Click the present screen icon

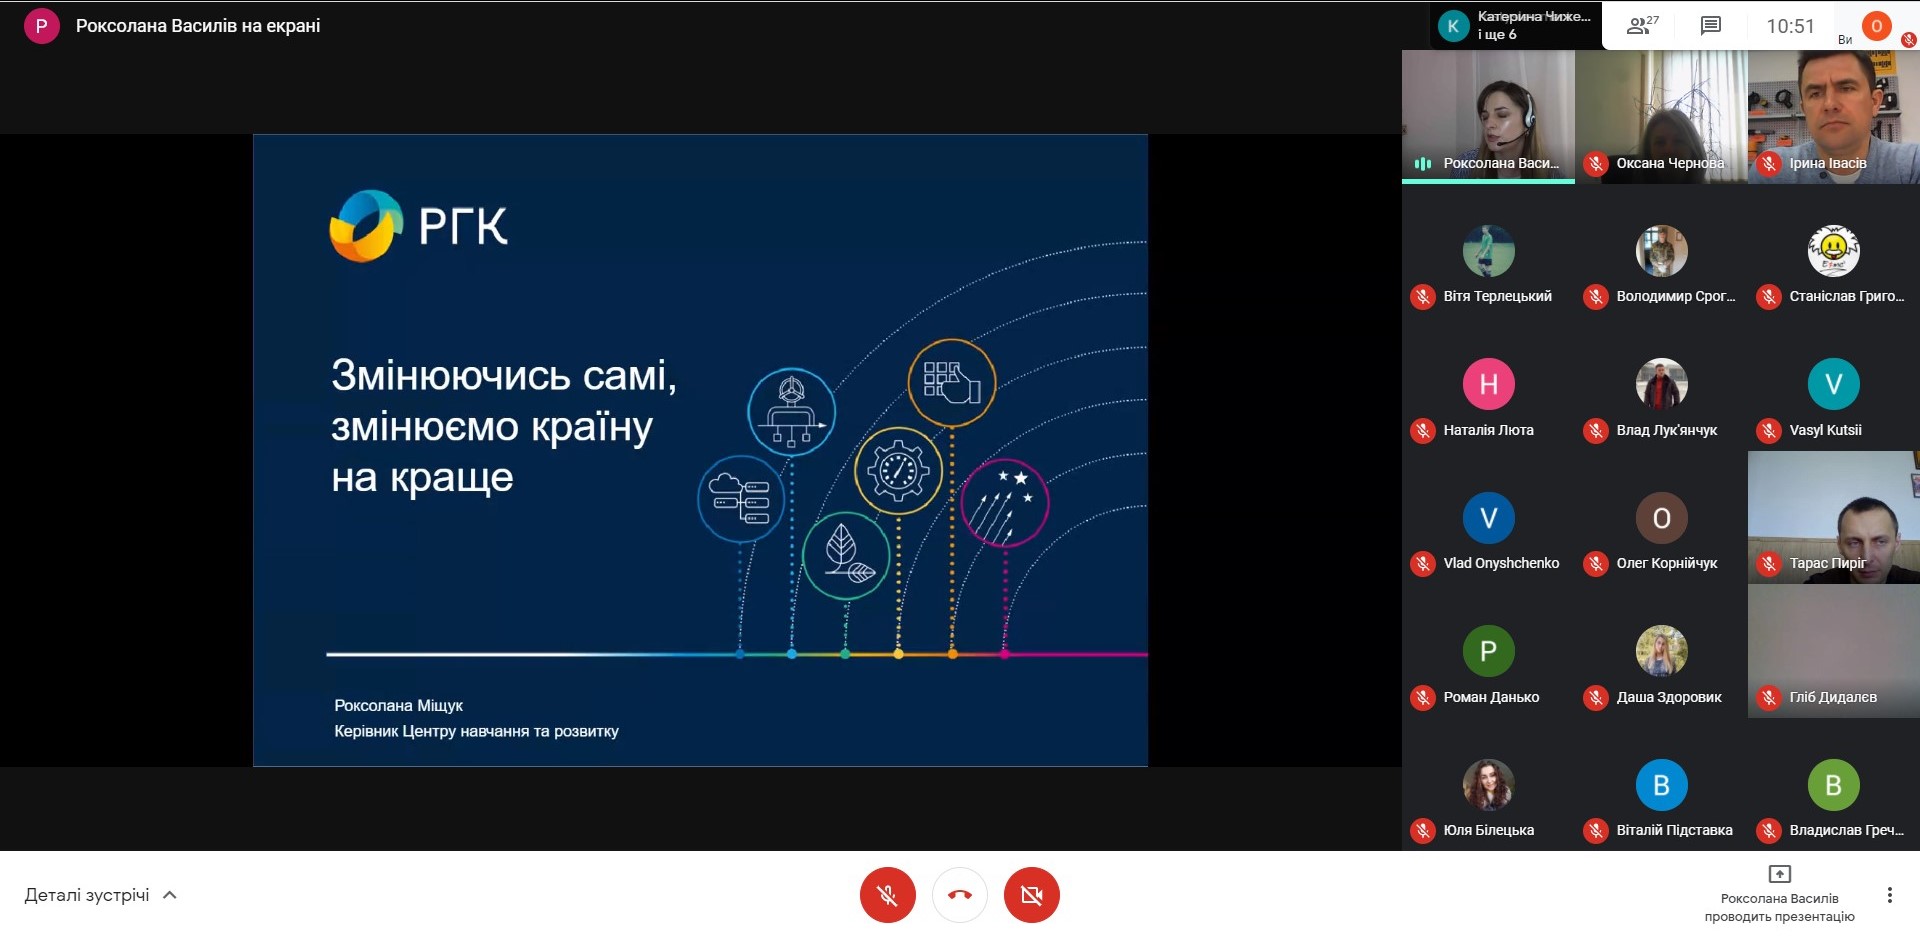coord(1779,874)
